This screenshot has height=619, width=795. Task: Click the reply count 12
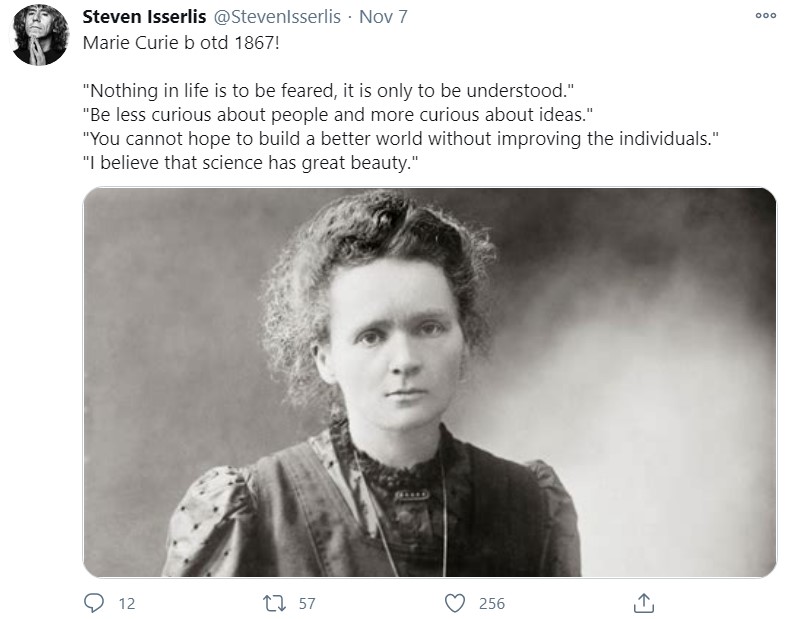(x=127, y=604)
